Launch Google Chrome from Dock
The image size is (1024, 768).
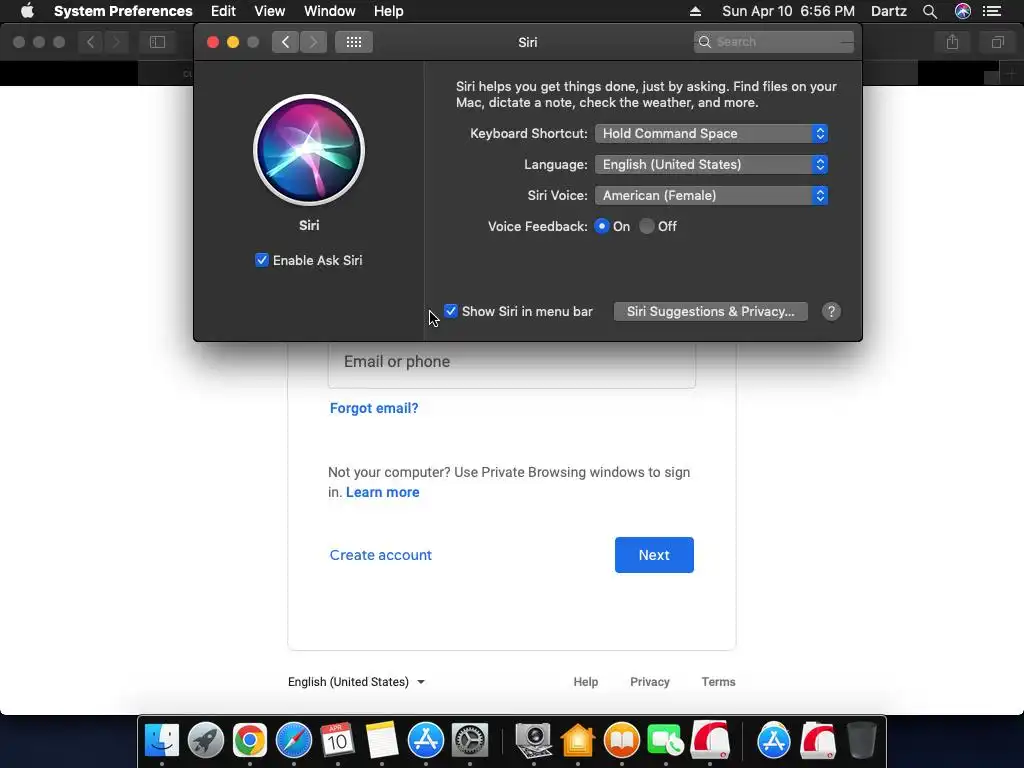pos(249,740)
